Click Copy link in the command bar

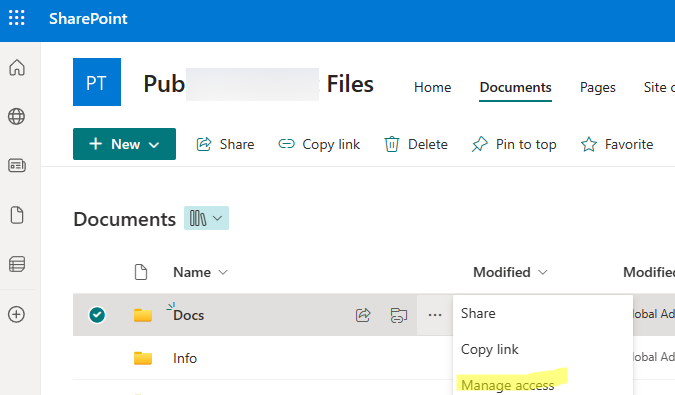319,144
